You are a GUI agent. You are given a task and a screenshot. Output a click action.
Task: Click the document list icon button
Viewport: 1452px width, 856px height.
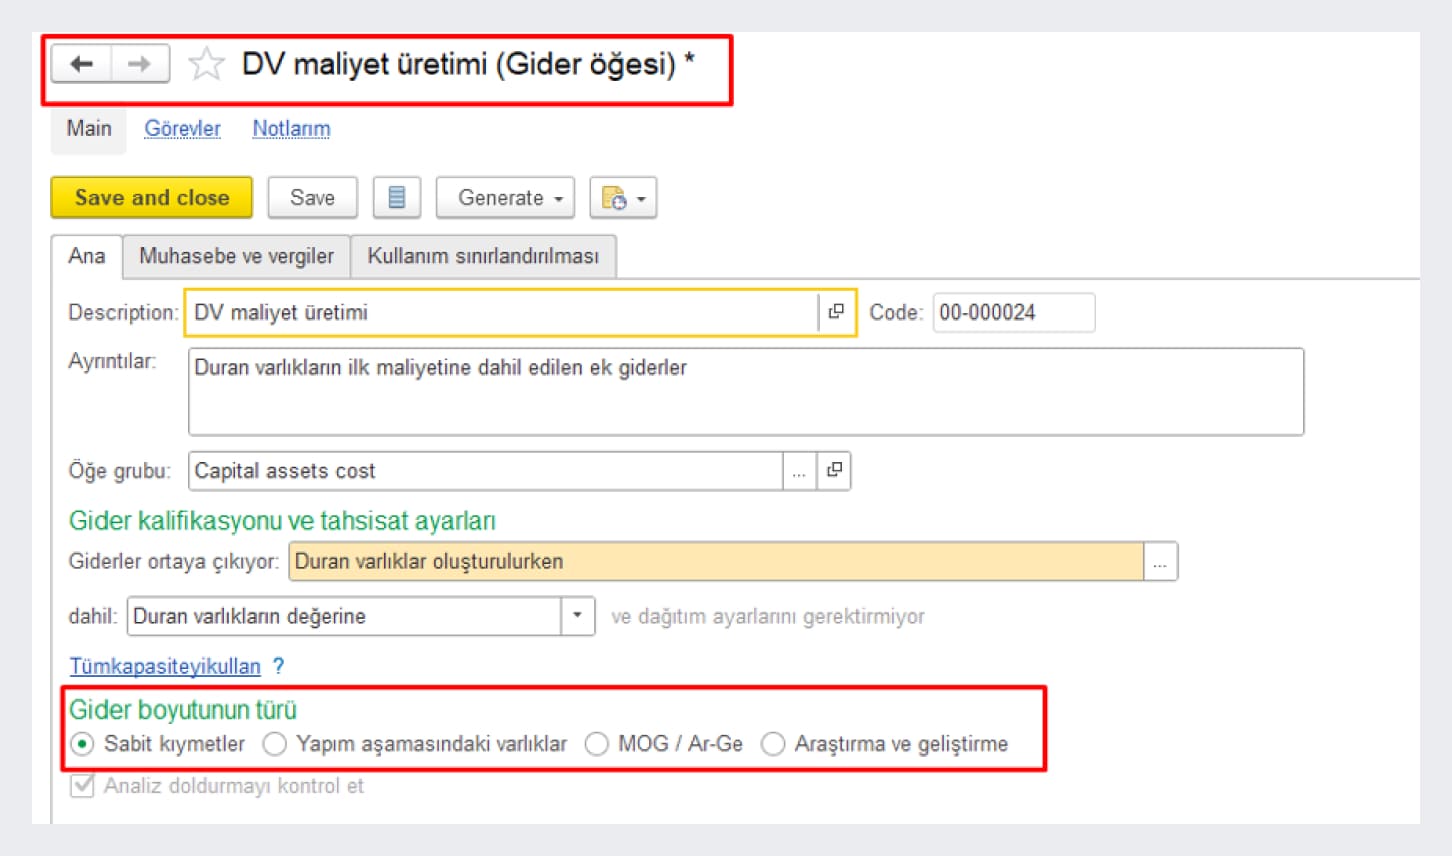(x=396, y=198)
